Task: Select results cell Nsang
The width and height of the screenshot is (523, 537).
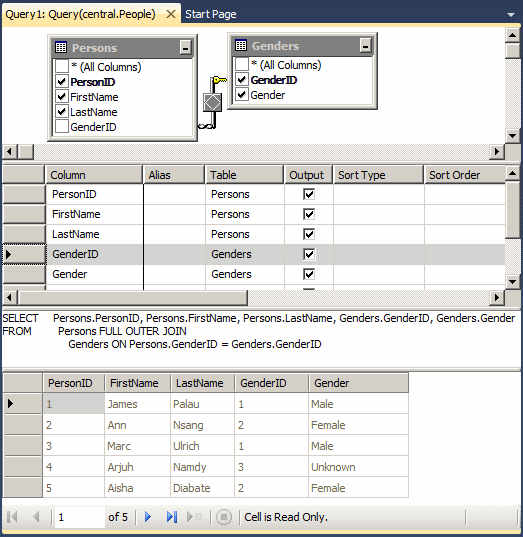Action: [202, 425]
